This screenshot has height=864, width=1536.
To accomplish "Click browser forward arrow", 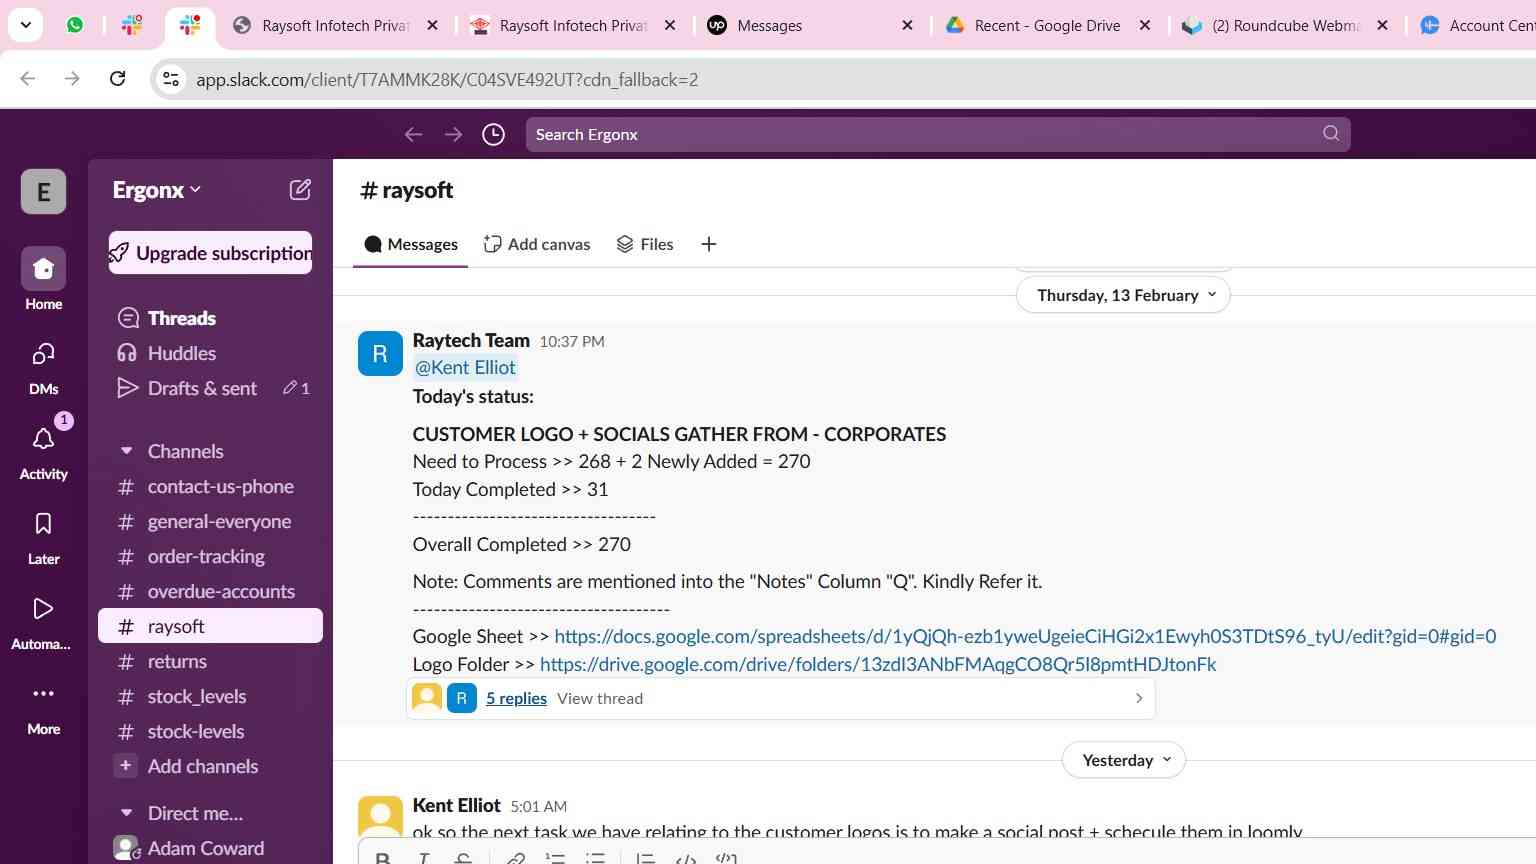I will [72, 79].
